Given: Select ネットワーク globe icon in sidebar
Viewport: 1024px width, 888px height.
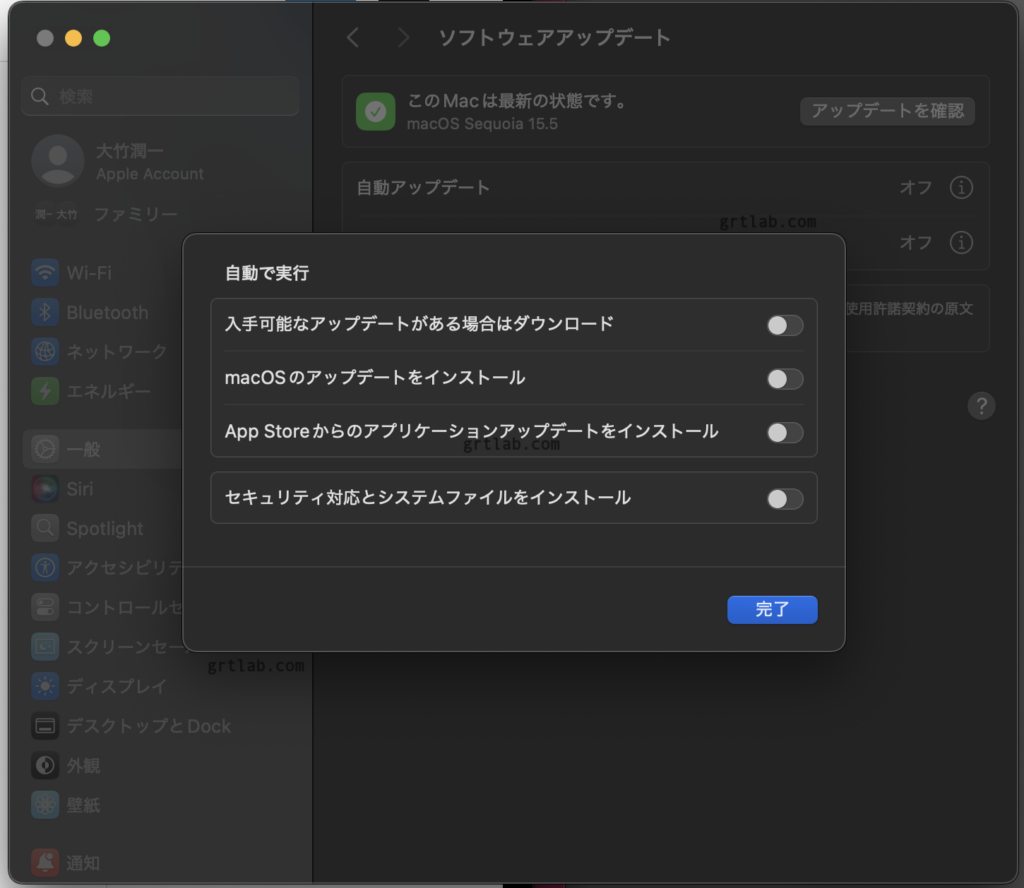Looking at the screenshot, I should pyautogui.click(x=45, y=351).
